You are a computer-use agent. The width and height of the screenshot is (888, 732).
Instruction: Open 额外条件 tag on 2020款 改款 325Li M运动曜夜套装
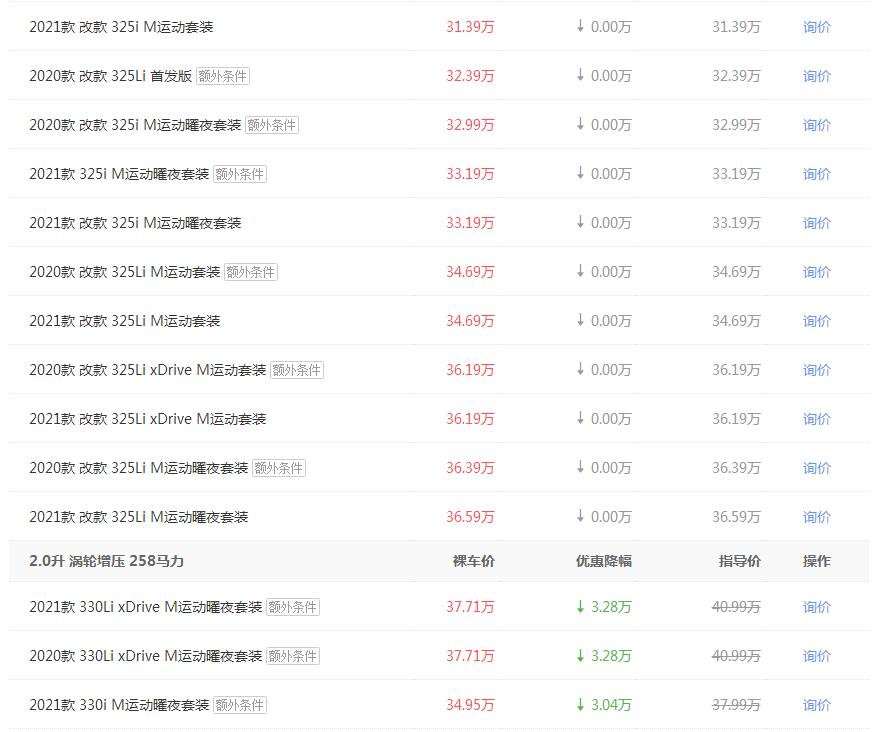click(279, 468)
